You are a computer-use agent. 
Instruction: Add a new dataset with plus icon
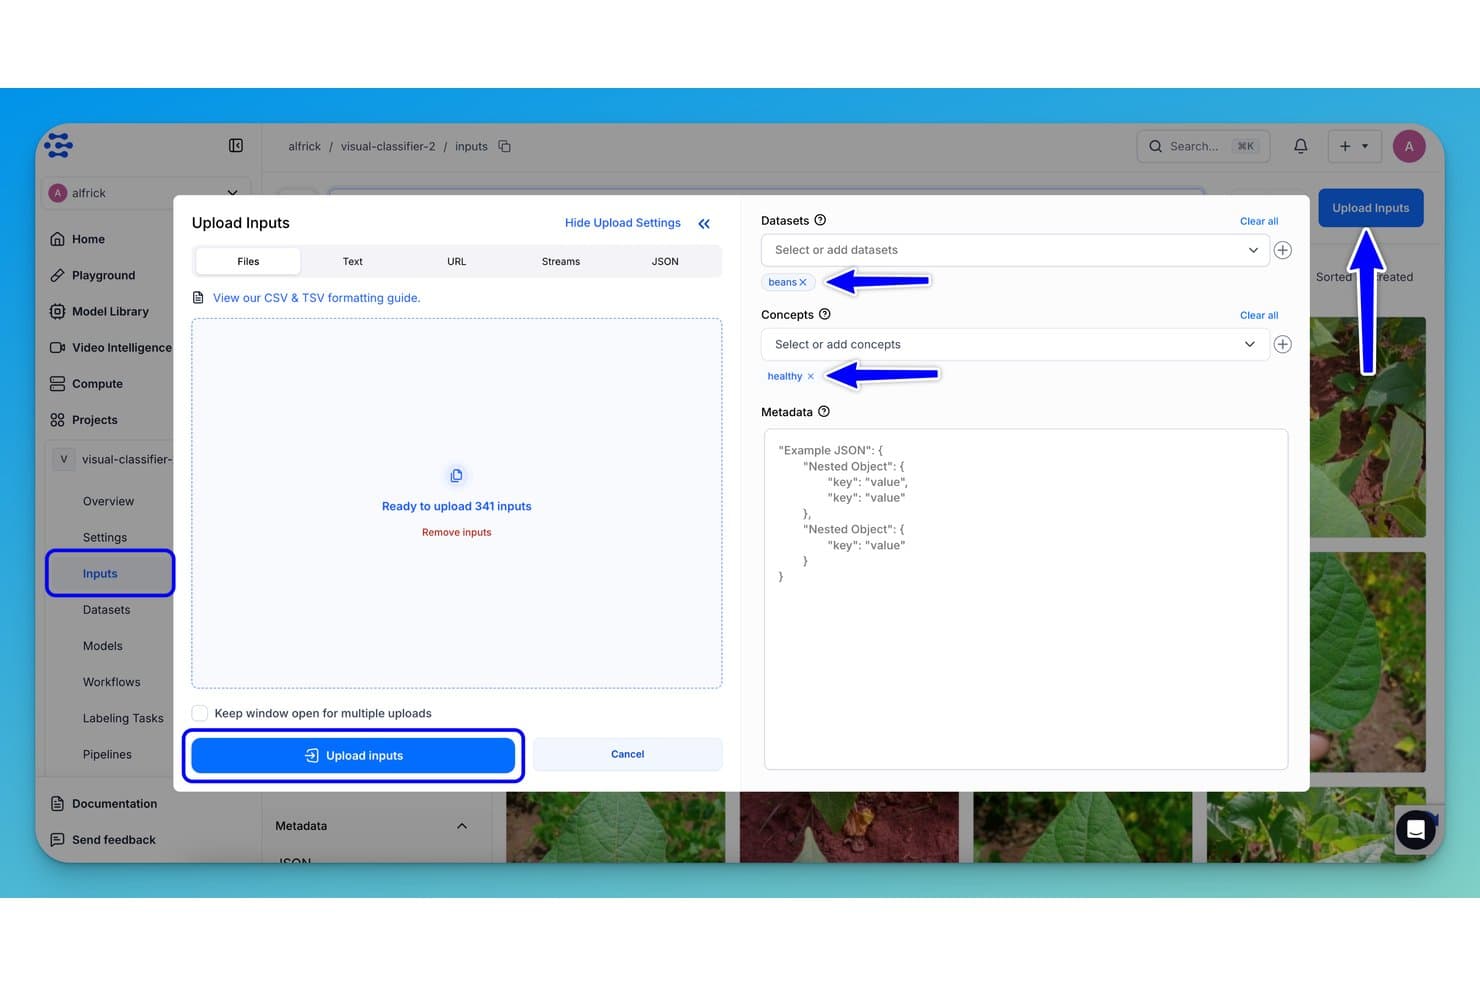[x=1283, y=250]
